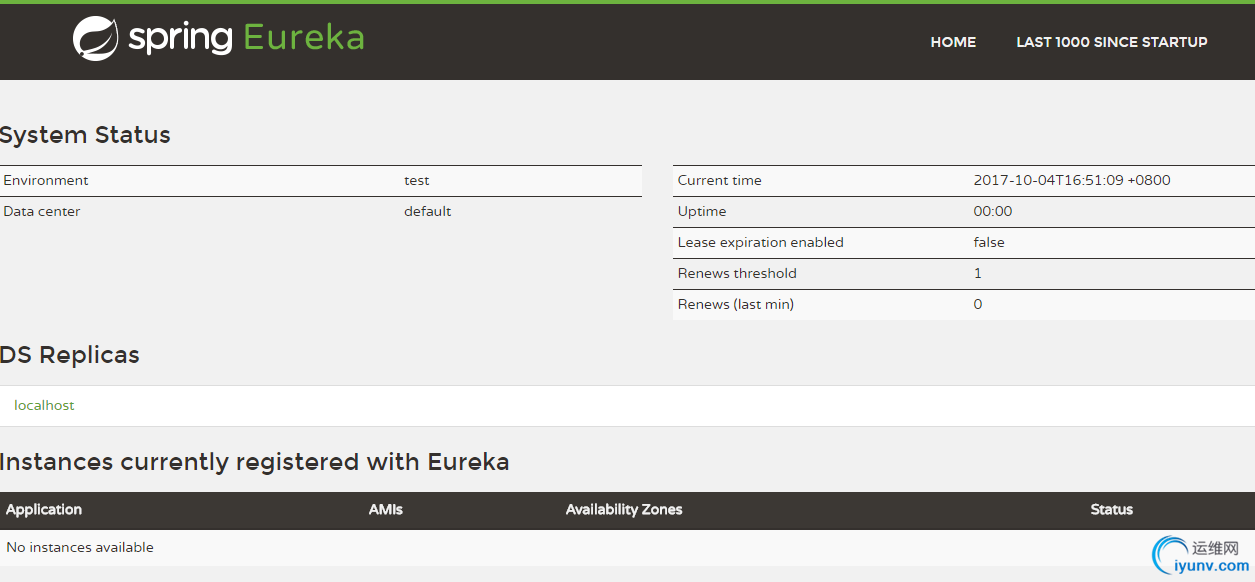Click the Renews (last min) label
Viewport: 1255px width, 582px height.
(736, 304)
